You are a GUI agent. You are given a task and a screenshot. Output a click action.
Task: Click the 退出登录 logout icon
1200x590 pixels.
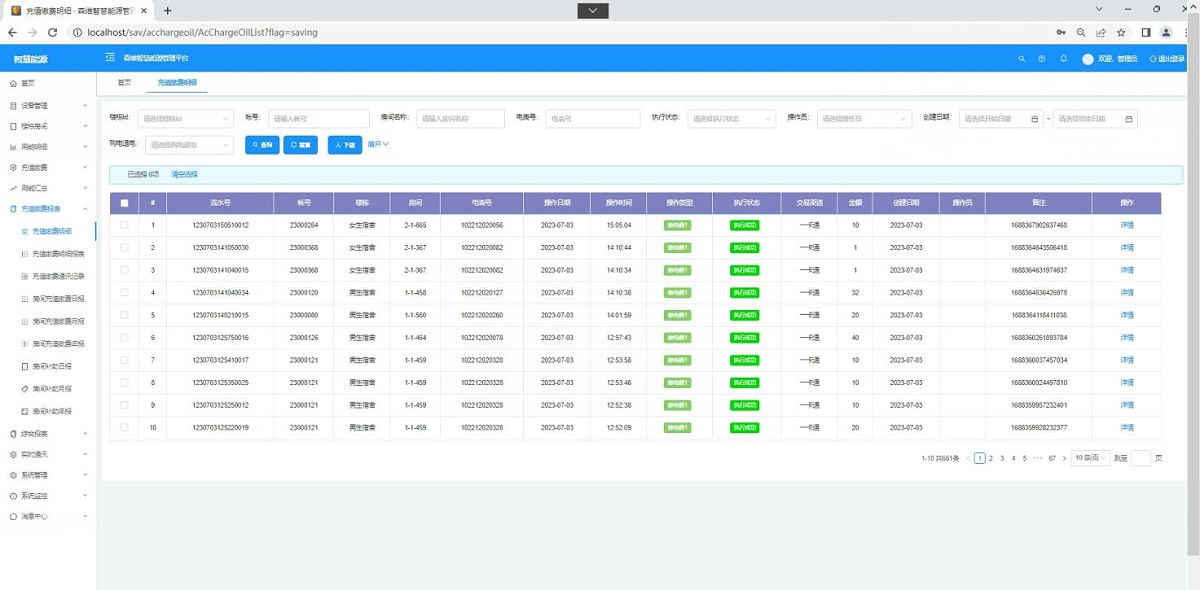coord(1153,59)
